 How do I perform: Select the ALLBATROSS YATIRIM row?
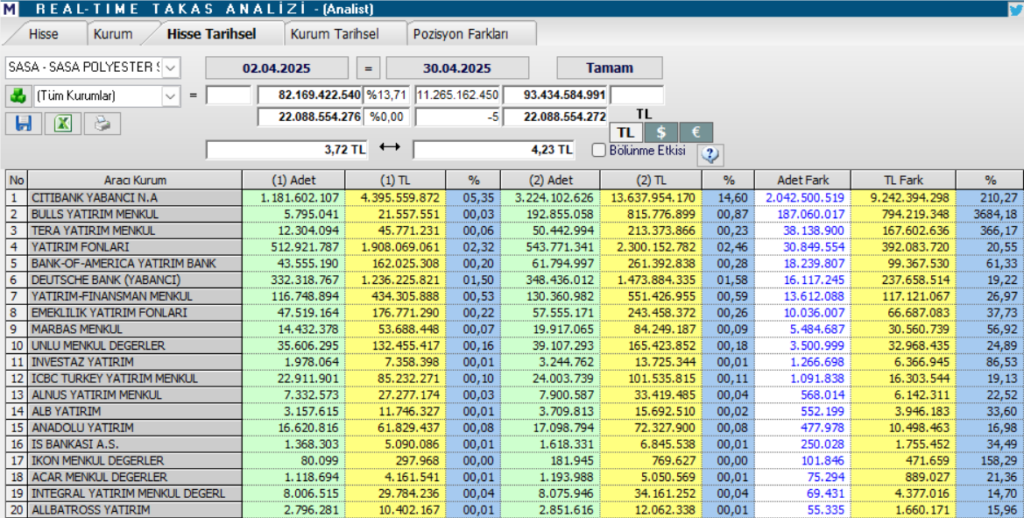point(514,510)
